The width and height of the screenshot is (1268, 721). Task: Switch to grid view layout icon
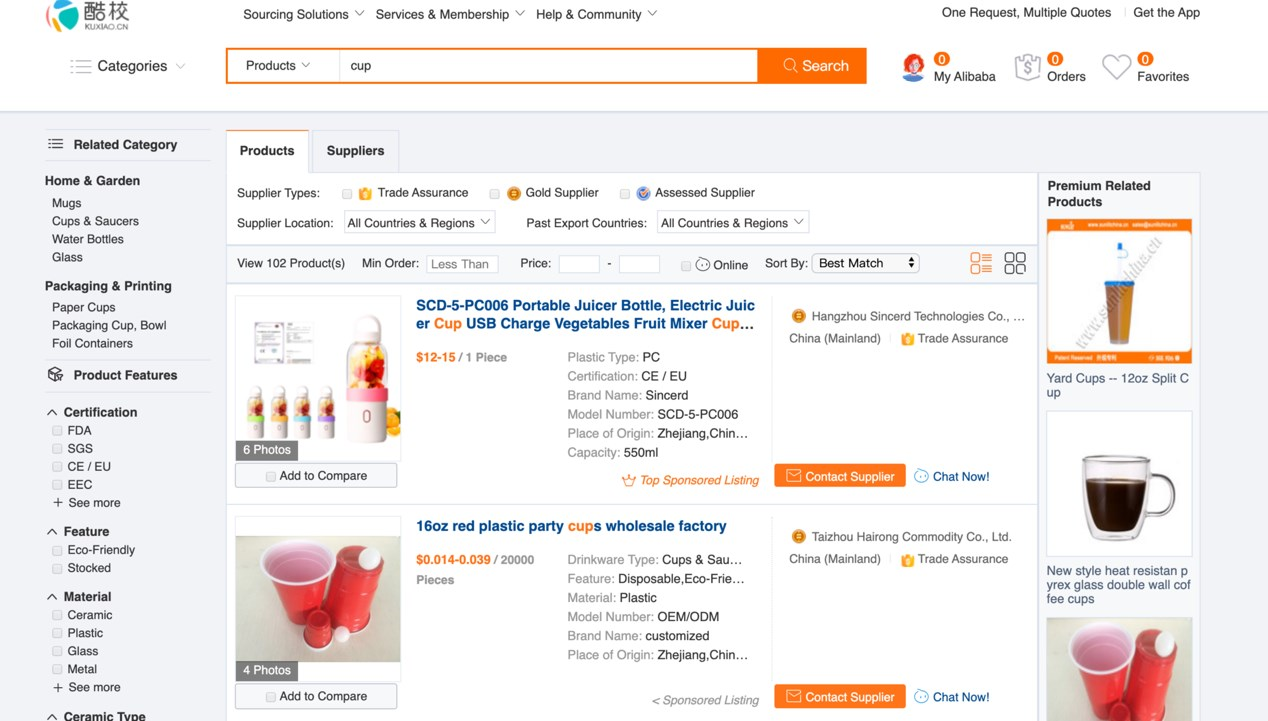(x=1015, y=263)
